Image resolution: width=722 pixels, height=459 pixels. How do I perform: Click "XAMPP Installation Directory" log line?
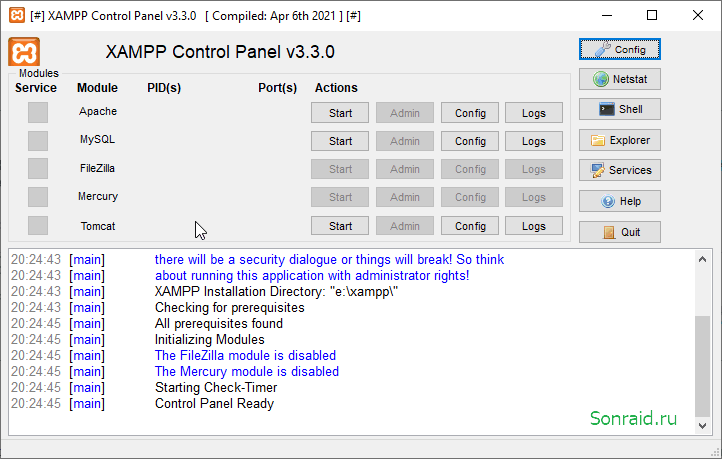point(276,292)
